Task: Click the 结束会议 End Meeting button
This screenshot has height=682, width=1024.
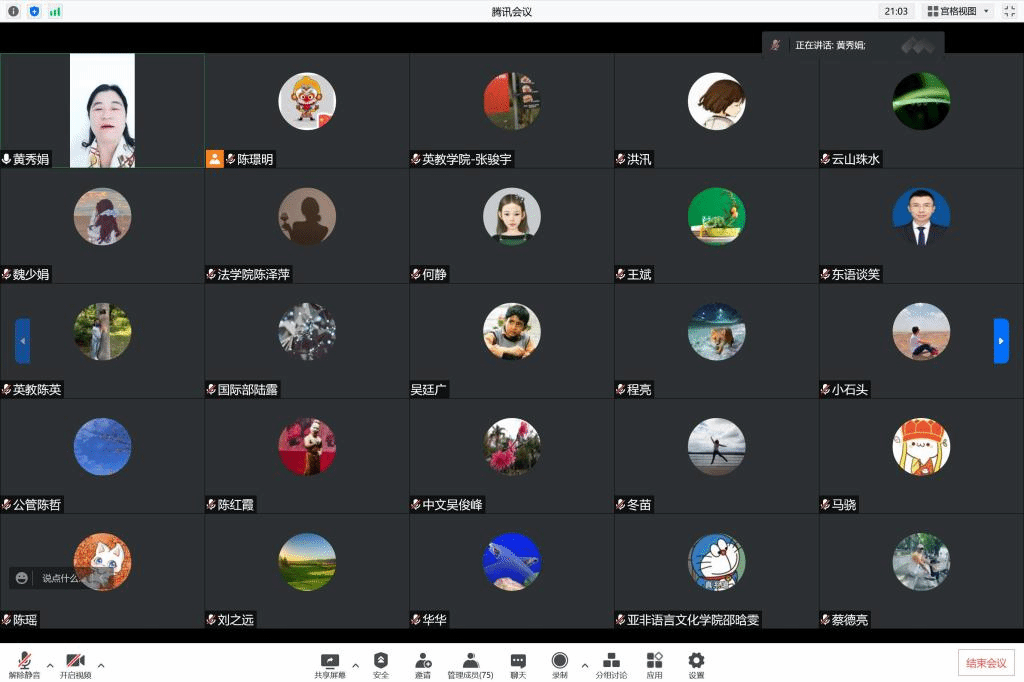Action: 983,662
